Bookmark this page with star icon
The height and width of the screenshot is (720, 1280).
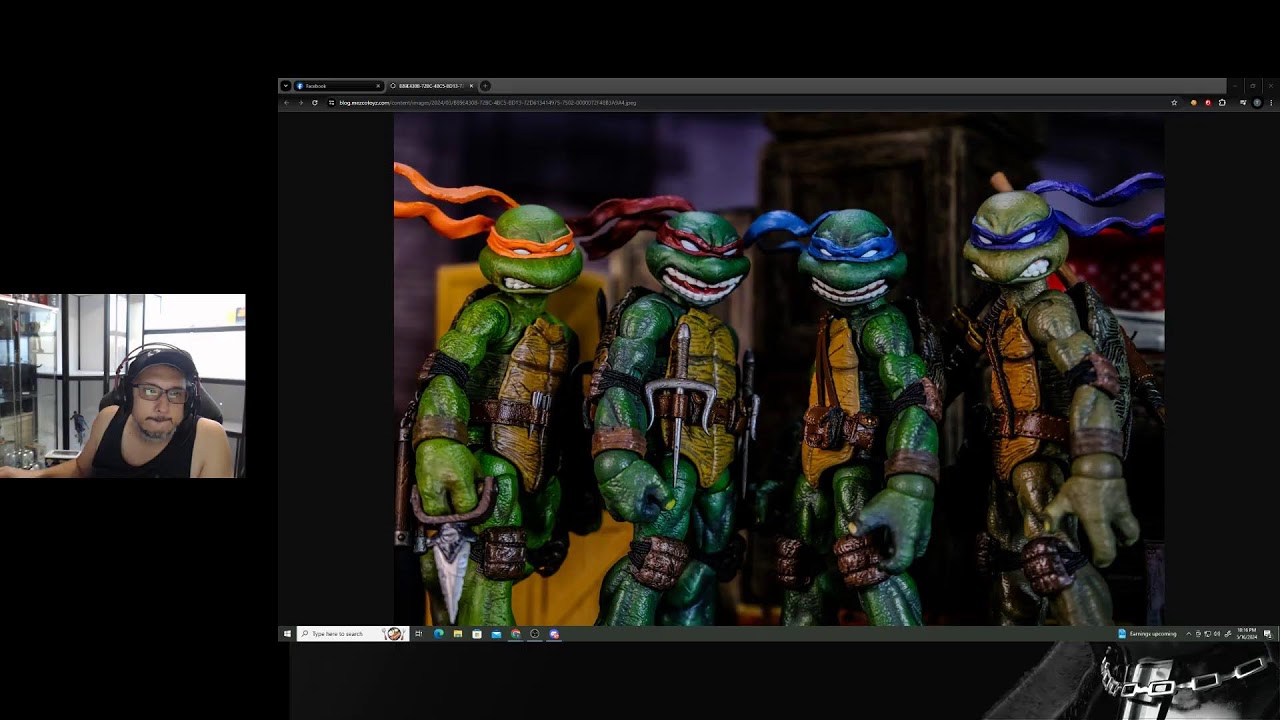click(1174, 103)
